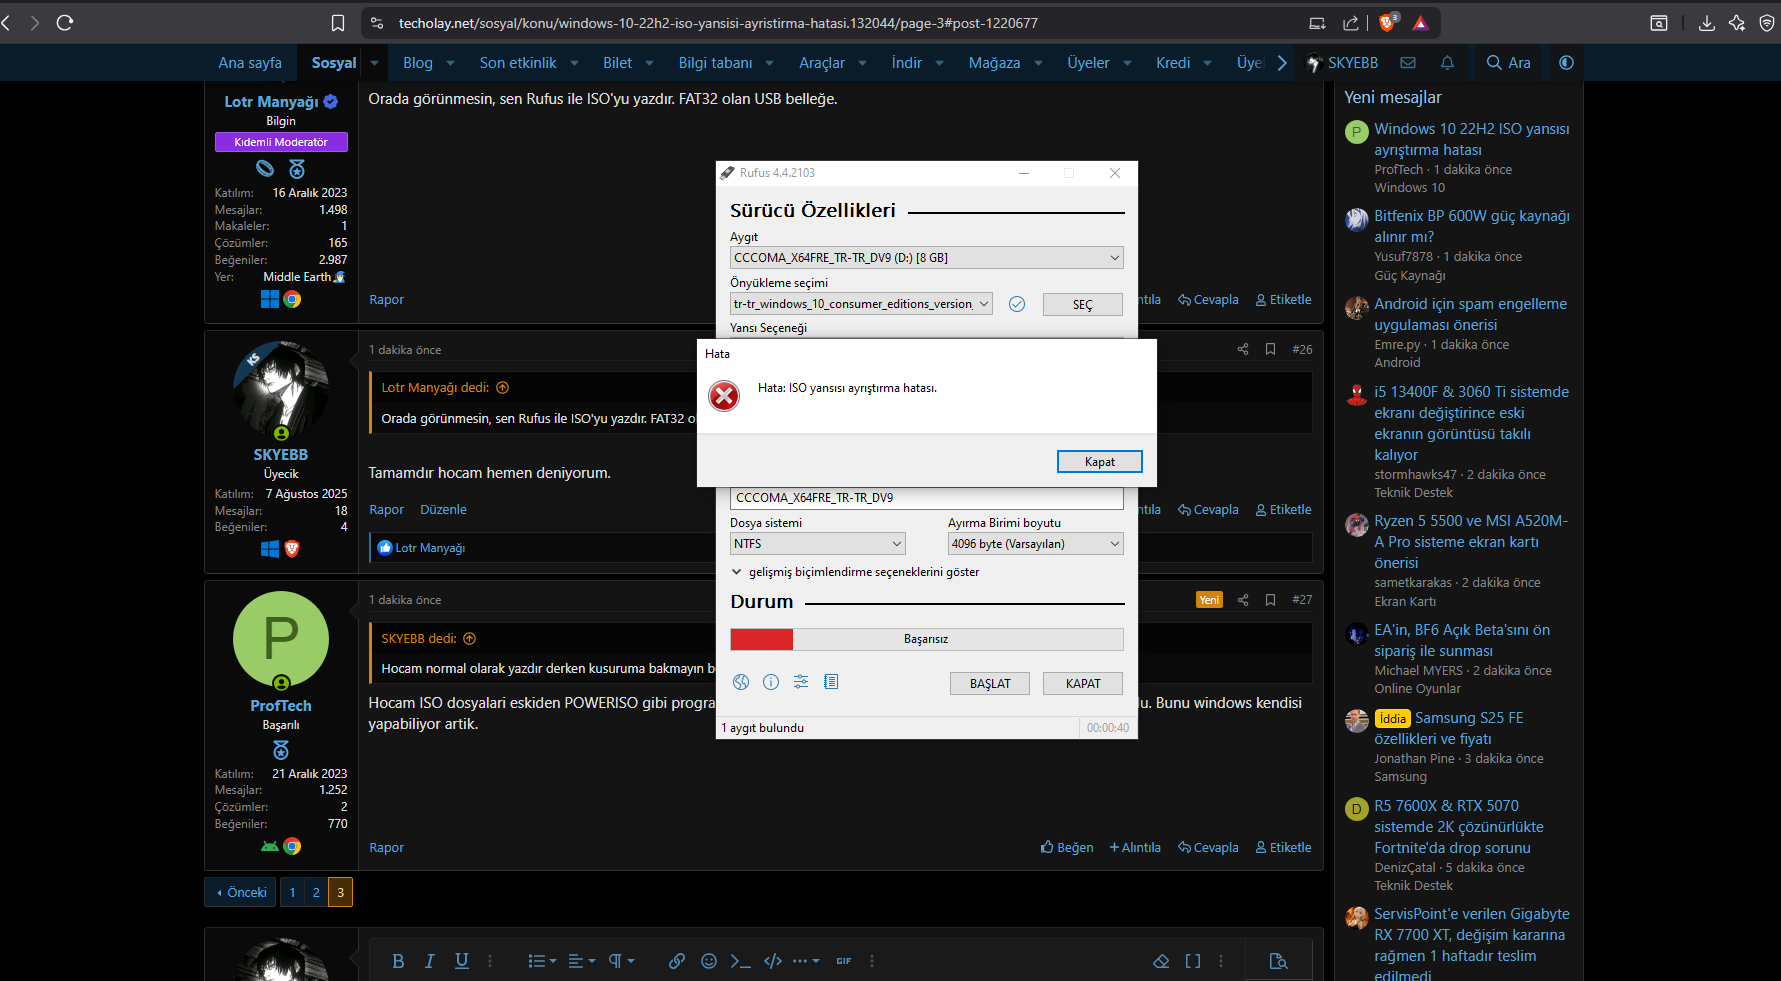Open browser downloads icon
Image resolution: width=1781 pixels, height=981 pixels.
(x=1706, y=23)
